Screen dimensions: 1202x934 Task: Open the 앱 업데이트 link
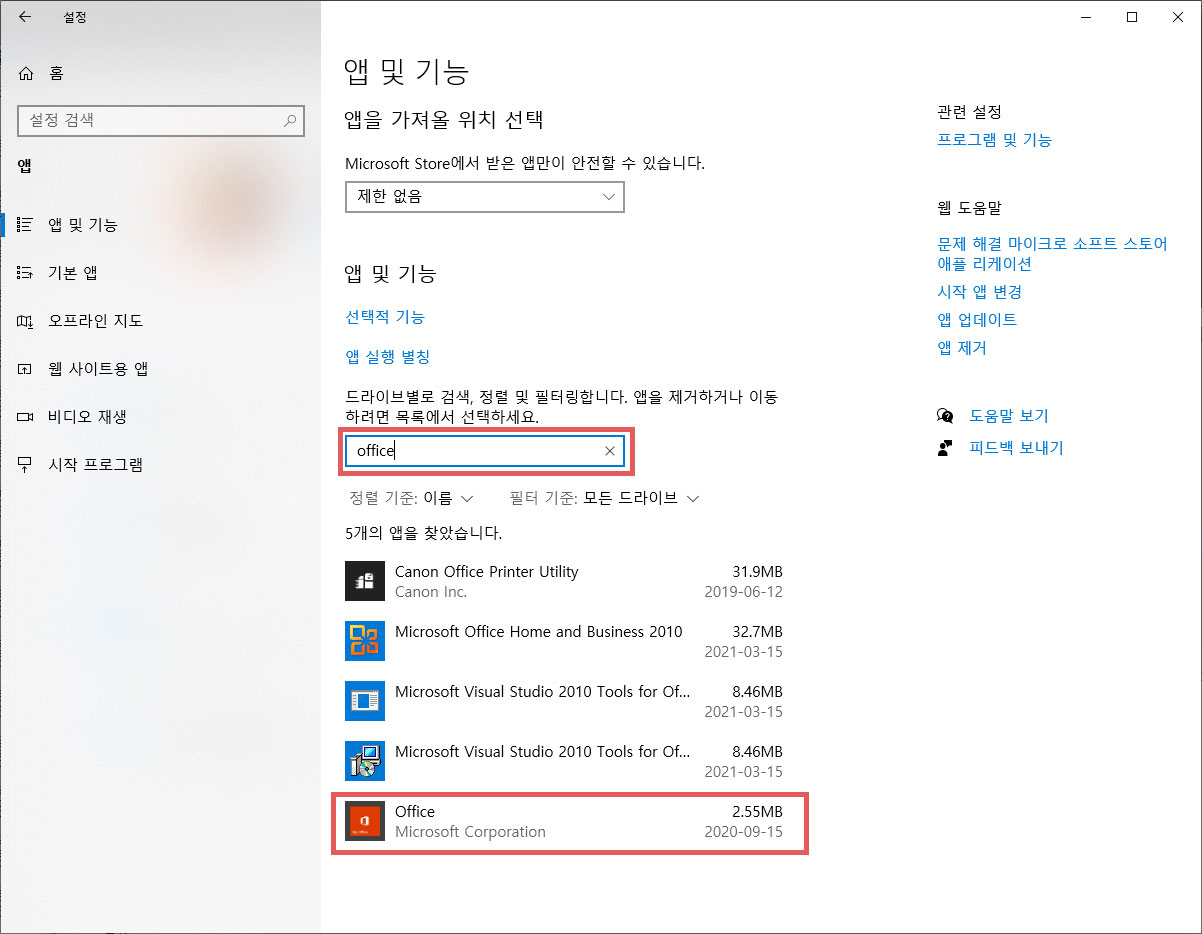[x=977, y=320]
